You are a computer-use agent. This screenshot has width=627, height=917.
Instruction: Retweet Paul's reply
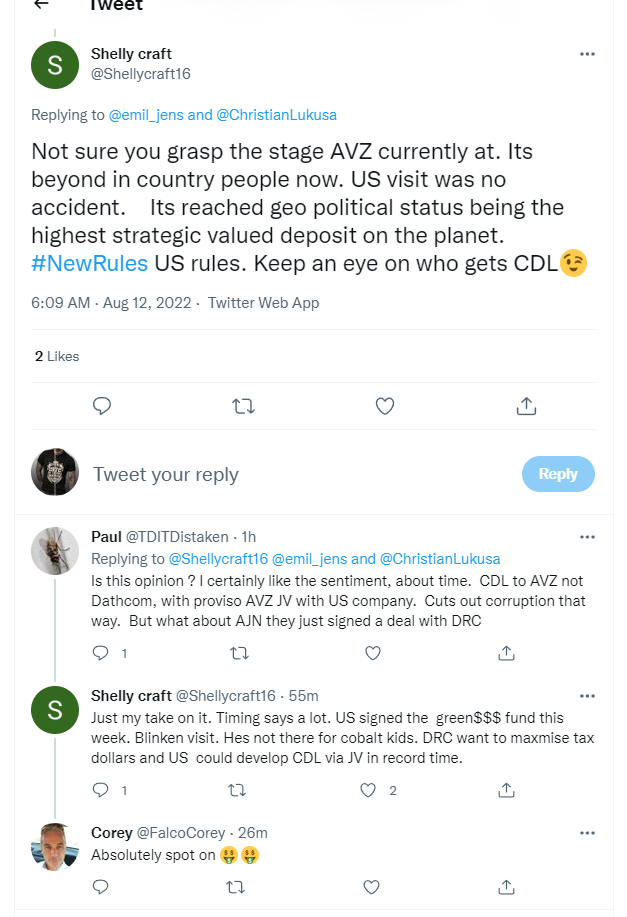pos(236,653)
